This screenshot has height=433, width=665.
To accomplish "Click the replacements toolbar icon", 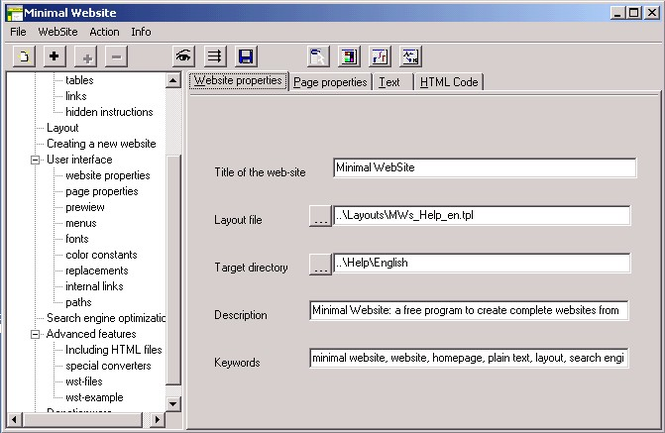I will [x=411, y=56].
